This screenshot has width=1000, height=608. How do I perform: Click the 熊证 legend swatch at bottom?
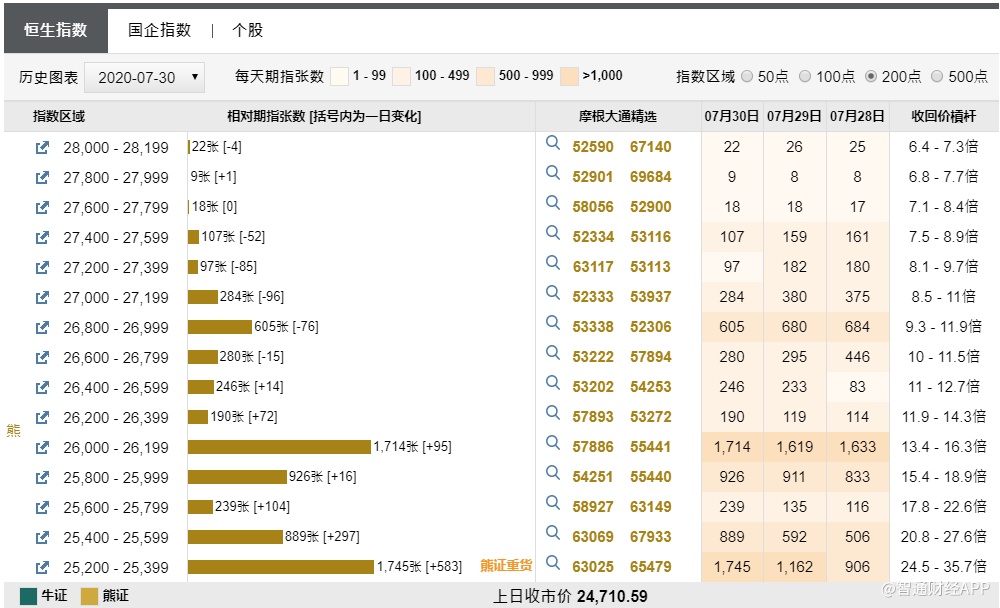(90, 596)
